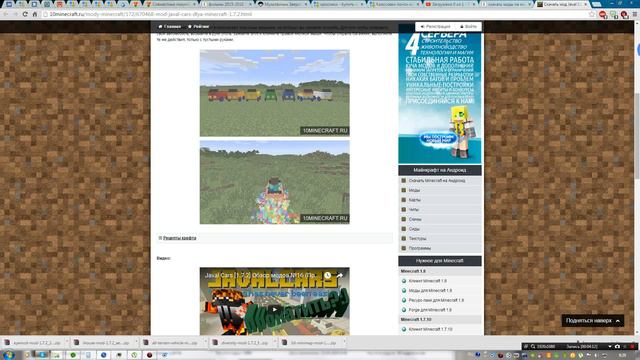This screenshot has width=640, height=360.
Task: Open the Главная menu item
Action: click(169, 27)
